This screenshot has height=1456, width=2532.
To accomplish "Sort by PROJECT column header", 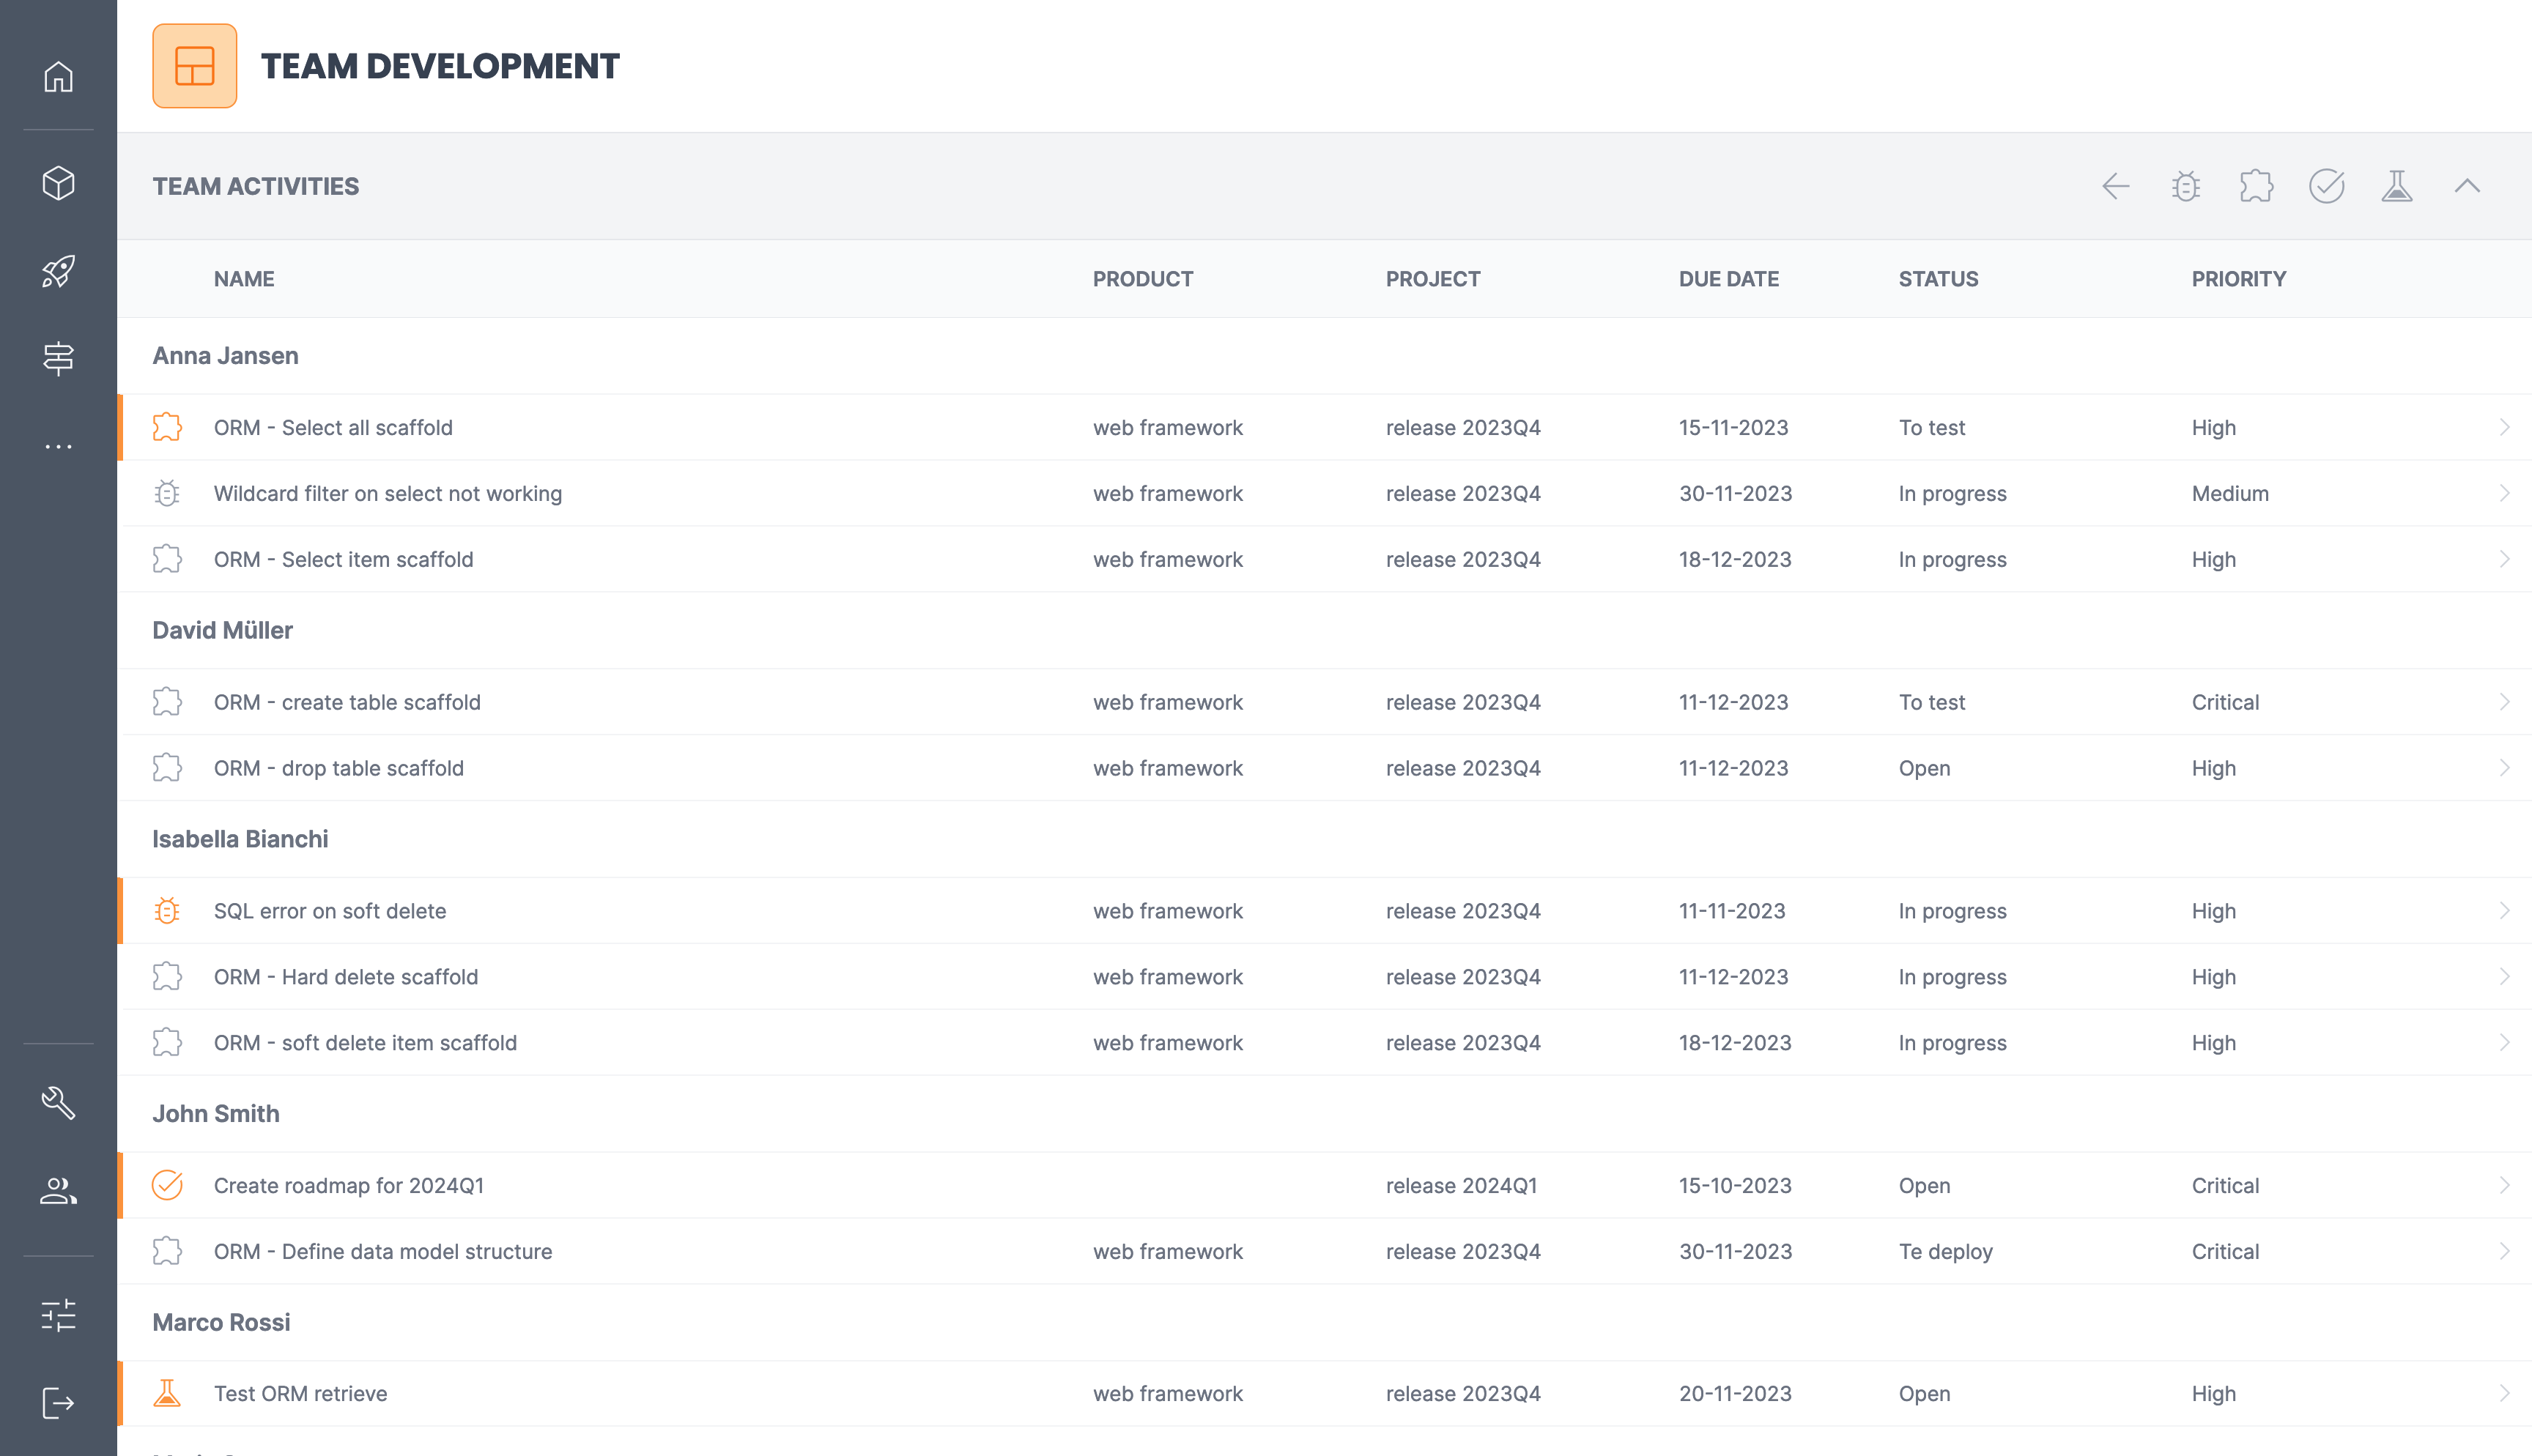I will (1433, 279).
